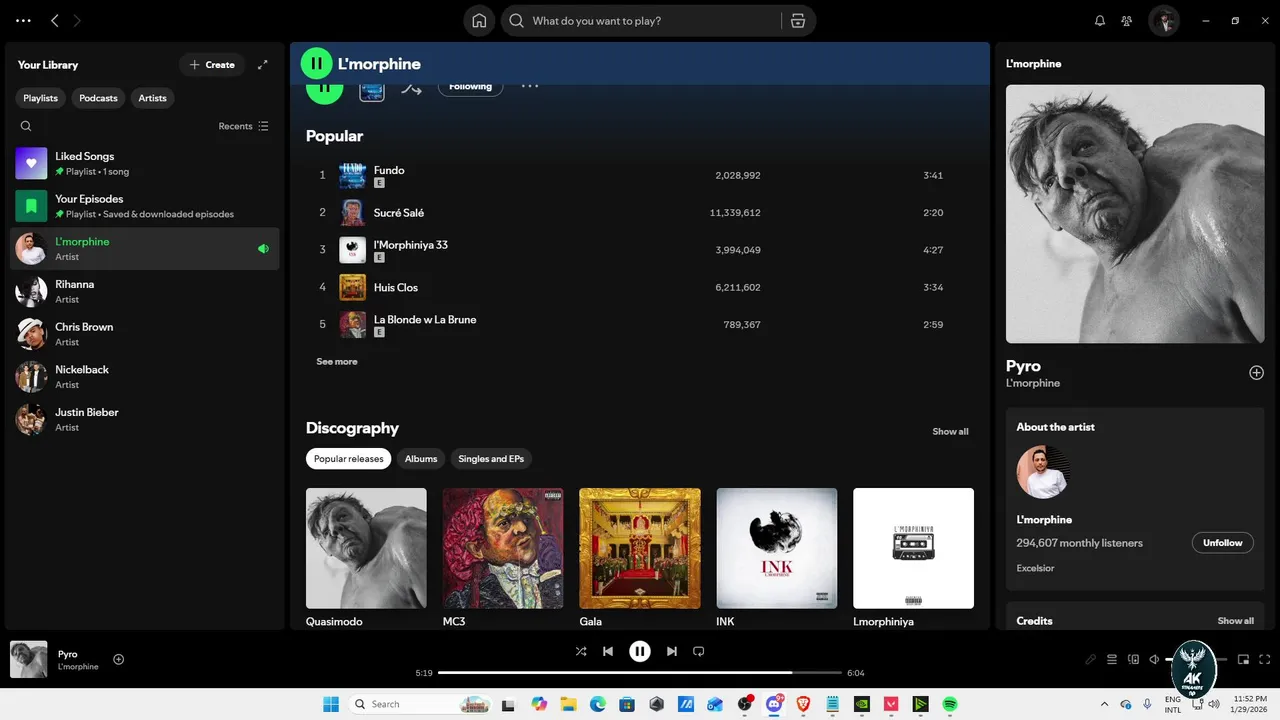Viewport: 1280px width, 720px height.
Task: Toggle repeat in the player controls
Action: 699,651
